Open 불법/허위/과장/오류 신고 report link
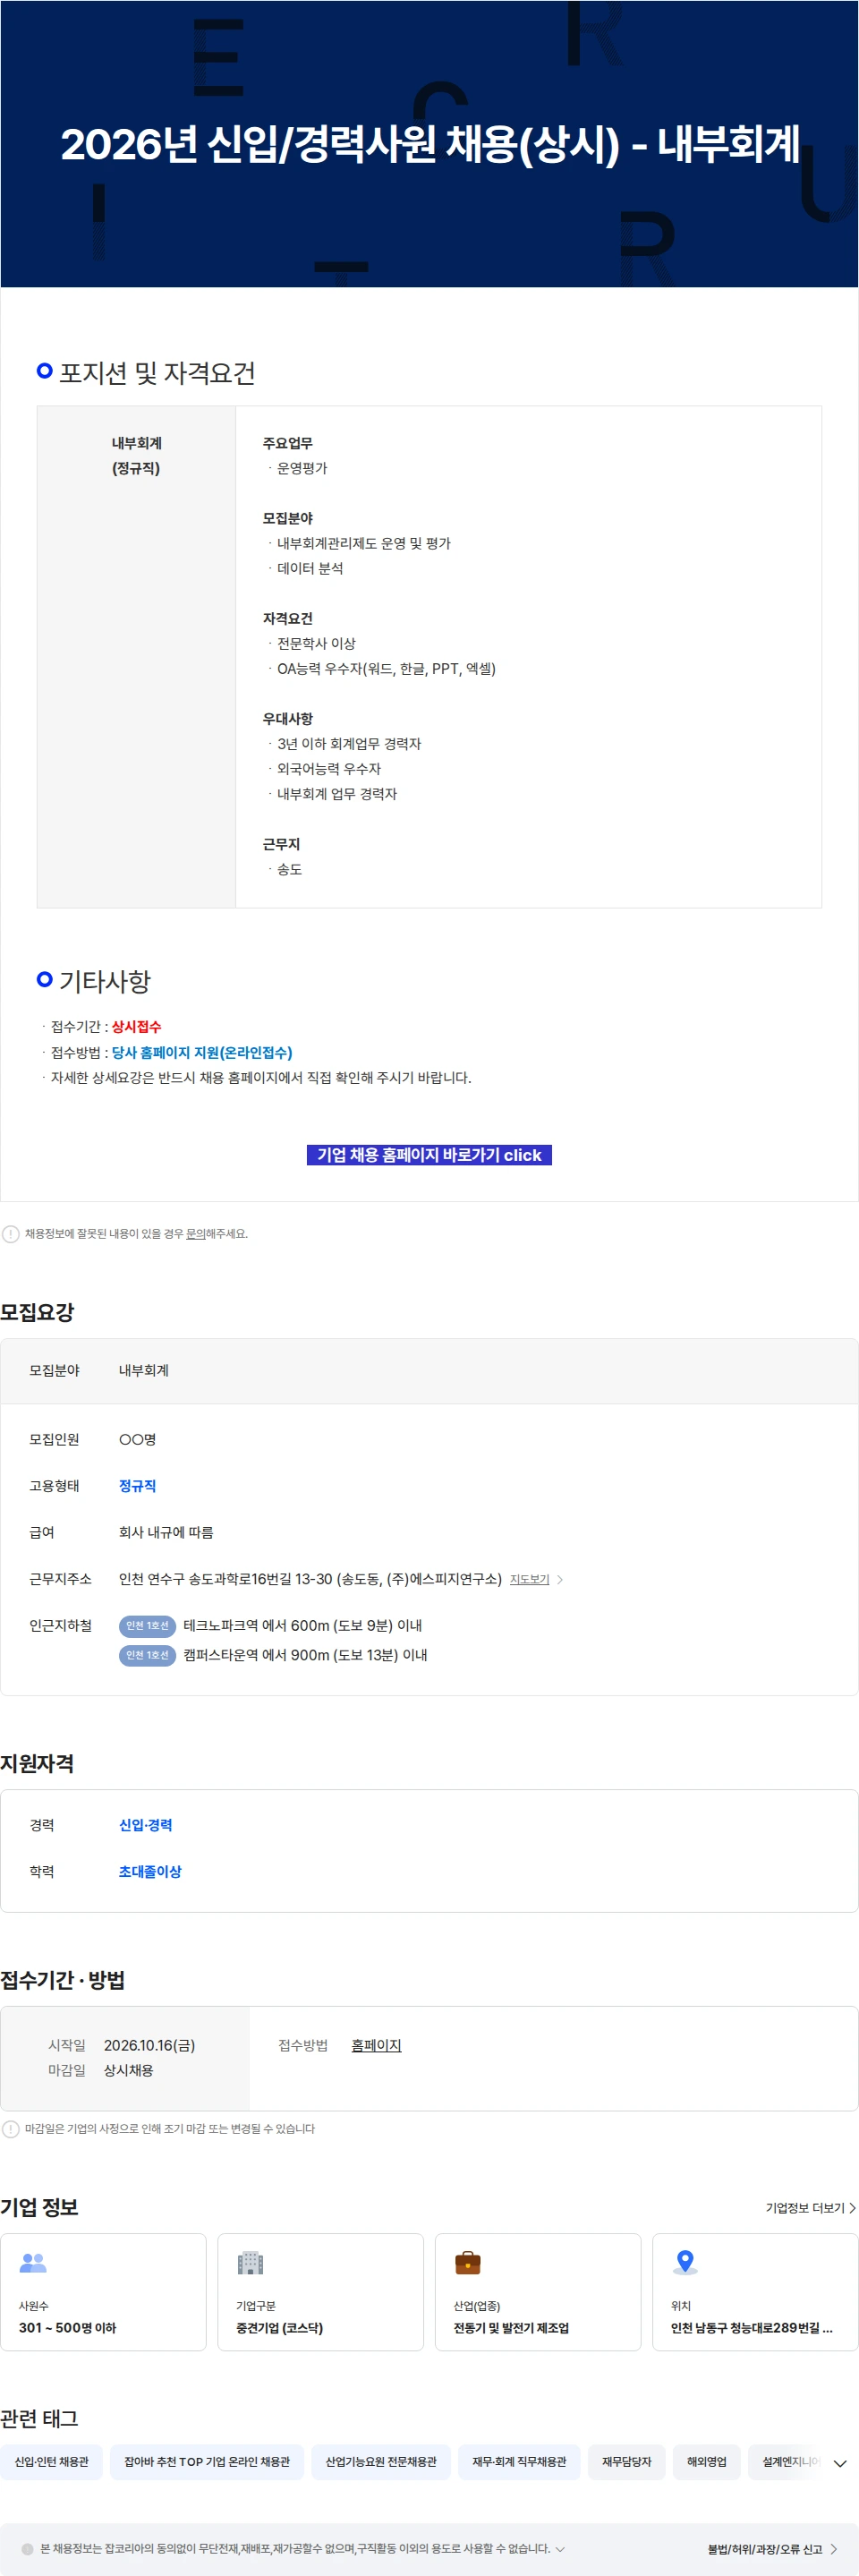This screenshot has height=2576, width=859. point(771,2548)
